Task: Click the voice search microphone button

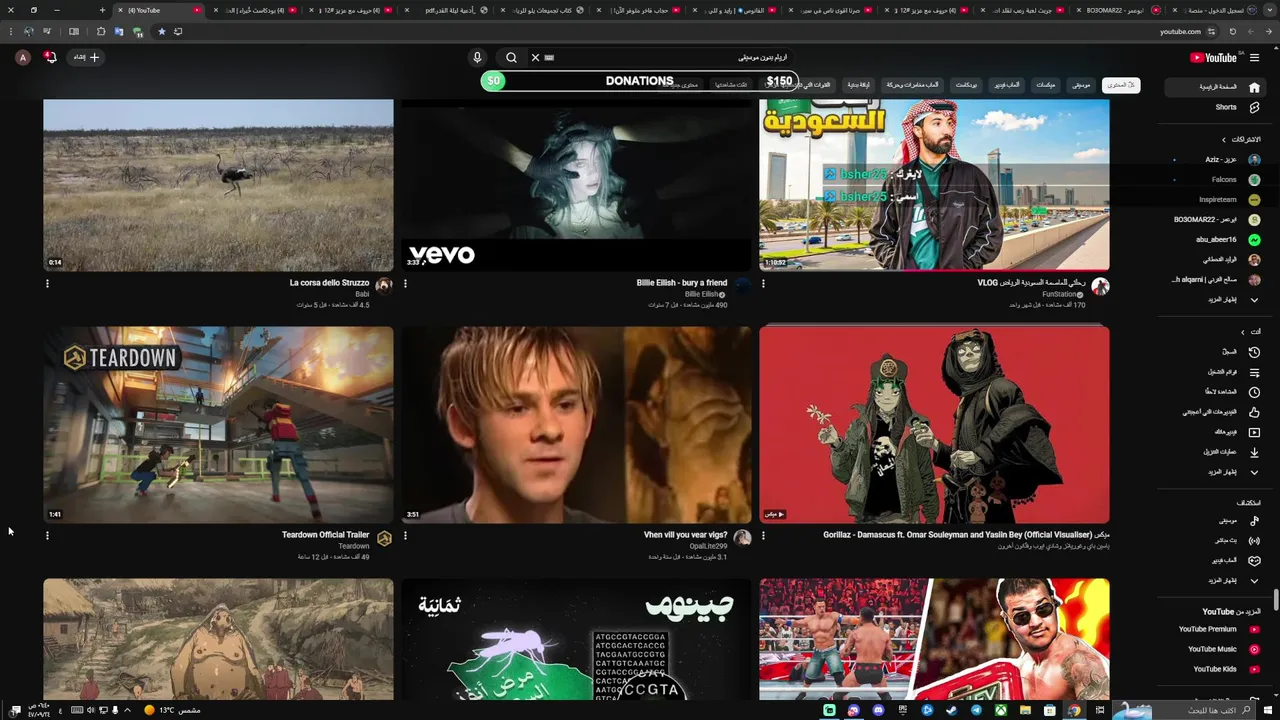Action: point(477,58)
